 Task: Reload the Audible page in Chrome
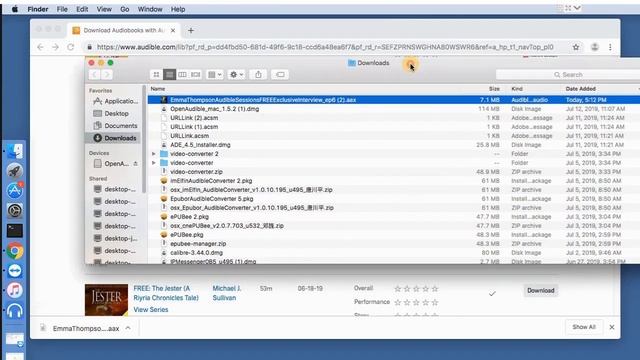click(x=71, y=47)
